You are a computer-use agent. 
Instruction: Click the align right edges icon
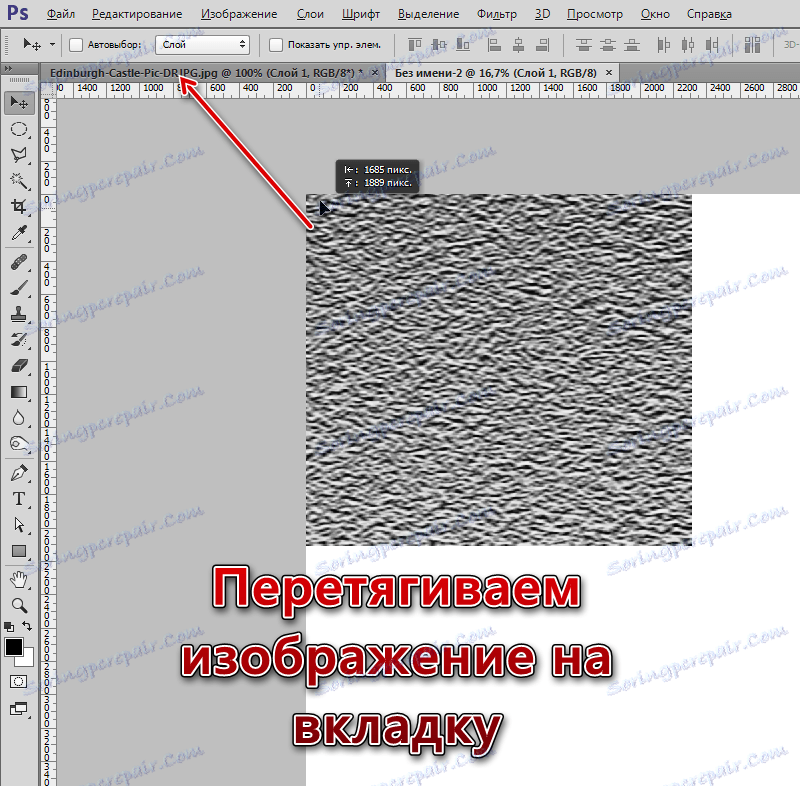[542, 45]
